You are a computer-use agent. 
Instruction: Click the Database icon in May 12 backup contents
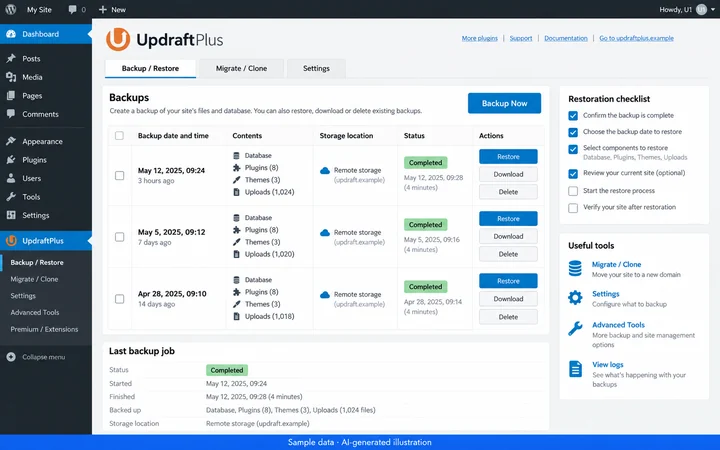tap(236, 156)
